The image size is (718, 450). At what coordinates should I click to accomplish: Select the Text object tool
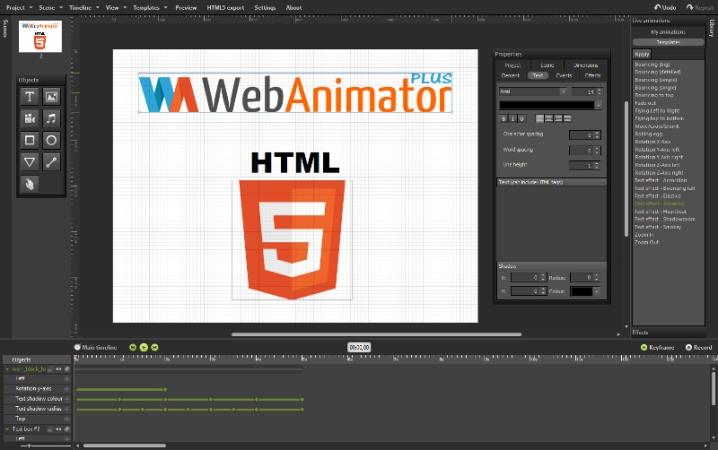pyautogui.click(x=29, y=97)
